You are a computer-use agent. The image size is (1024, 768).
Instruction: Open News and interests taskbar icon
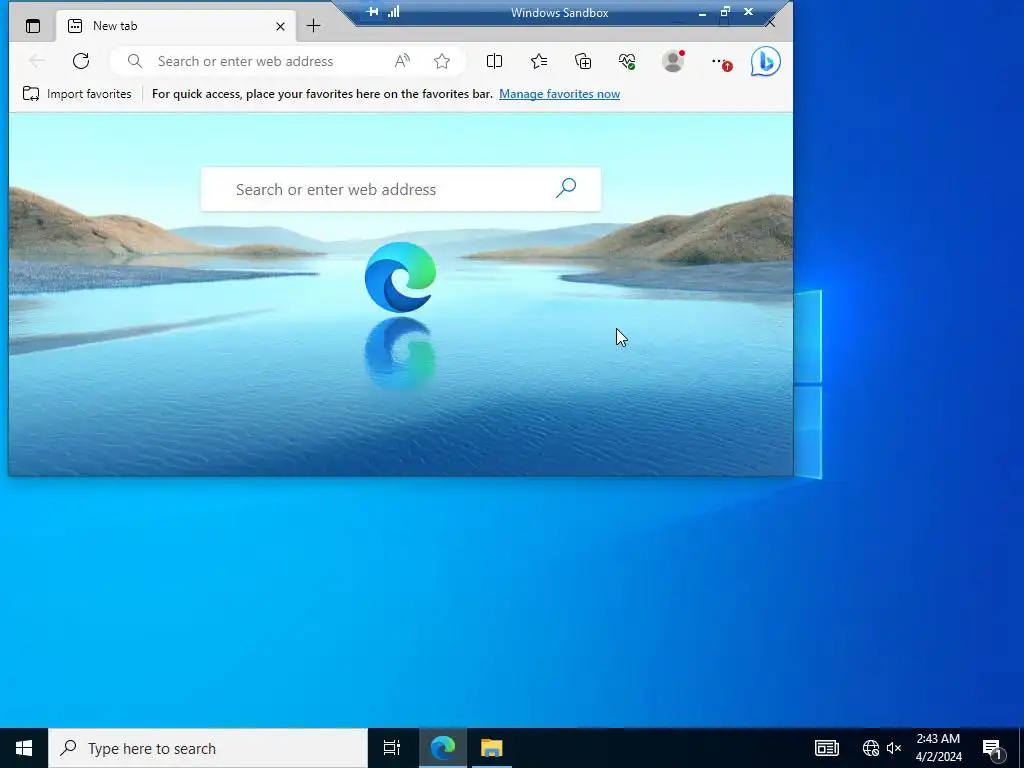coord(827,748)
